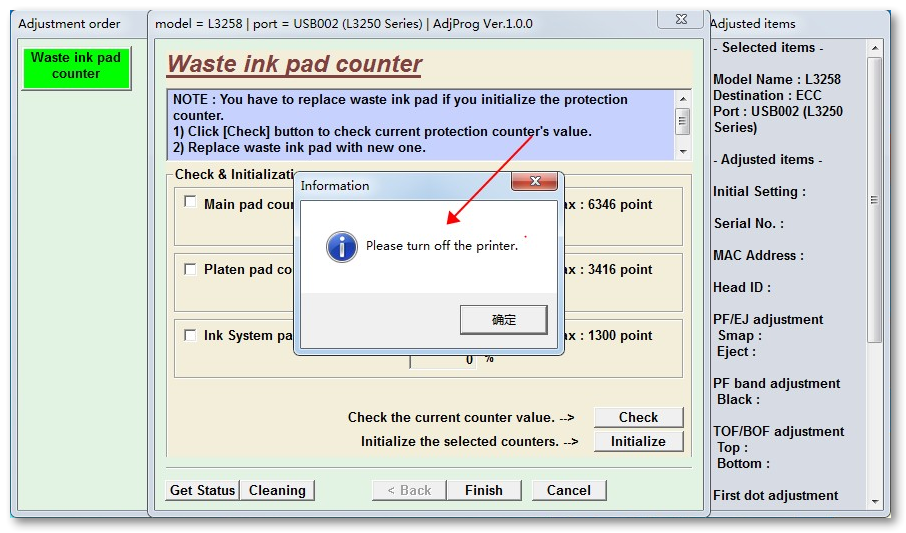Click the 'Initial Setting :' label
906x533 pixels.
coord(759,192)
